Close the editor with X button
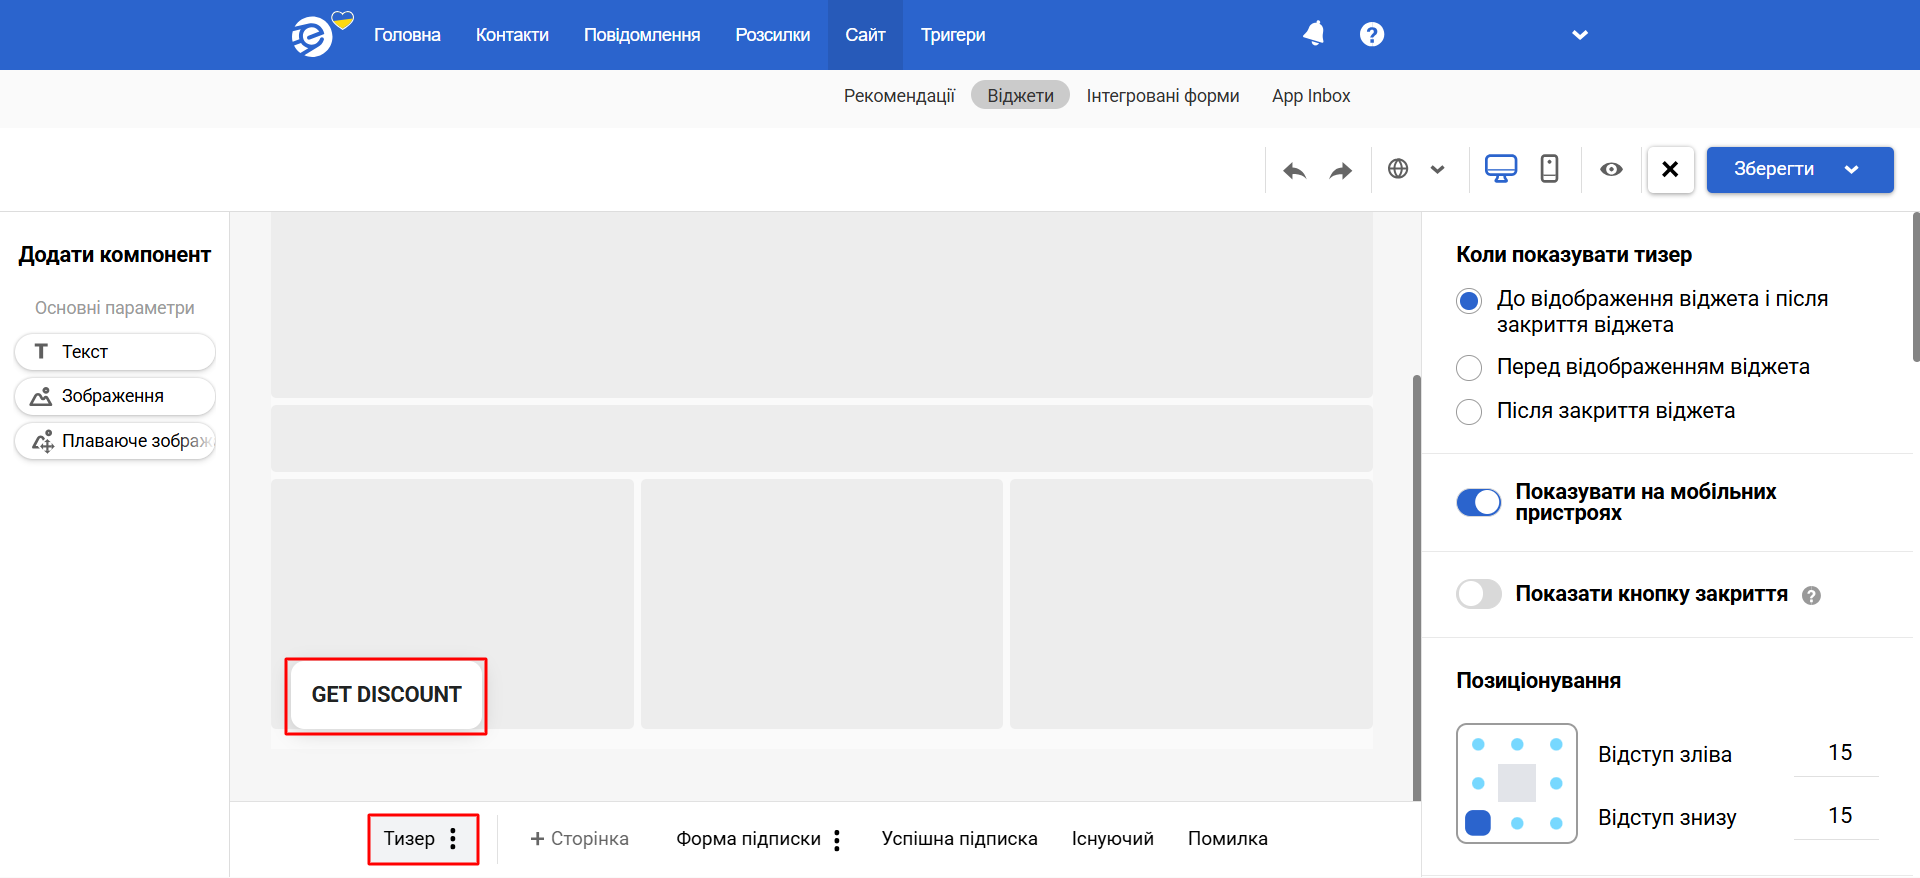 pyautogui.click(x=1670, y=169)
